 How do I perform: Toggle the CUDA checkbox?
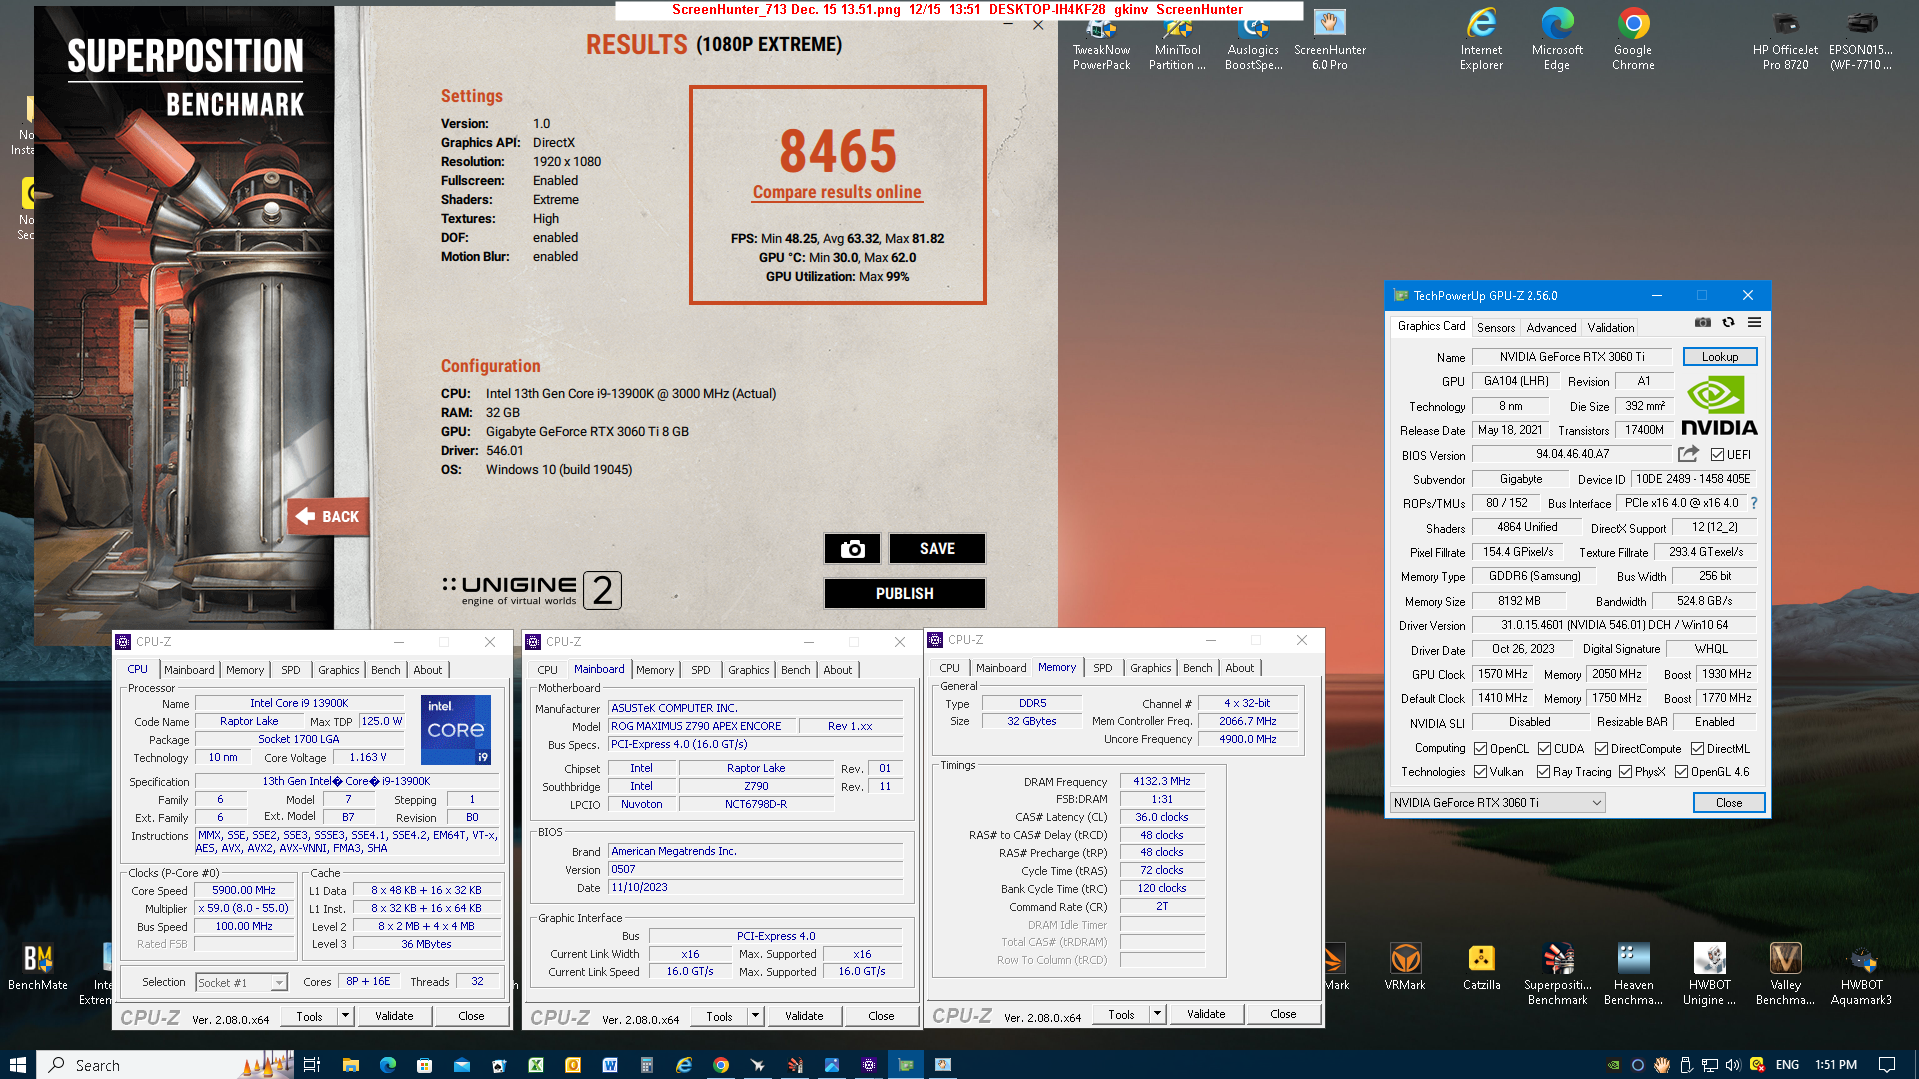click(x=1545, y=748)
